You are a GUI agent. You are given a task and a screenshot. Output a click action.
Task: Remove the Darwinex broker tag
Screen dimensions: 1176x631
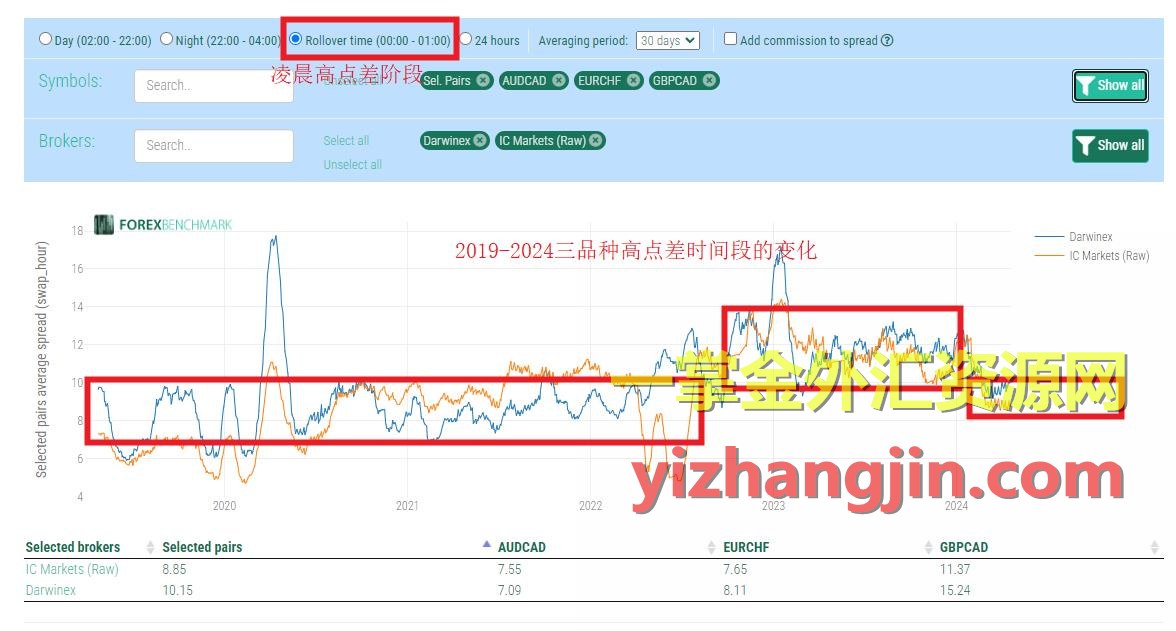click(x=480, y=140)
